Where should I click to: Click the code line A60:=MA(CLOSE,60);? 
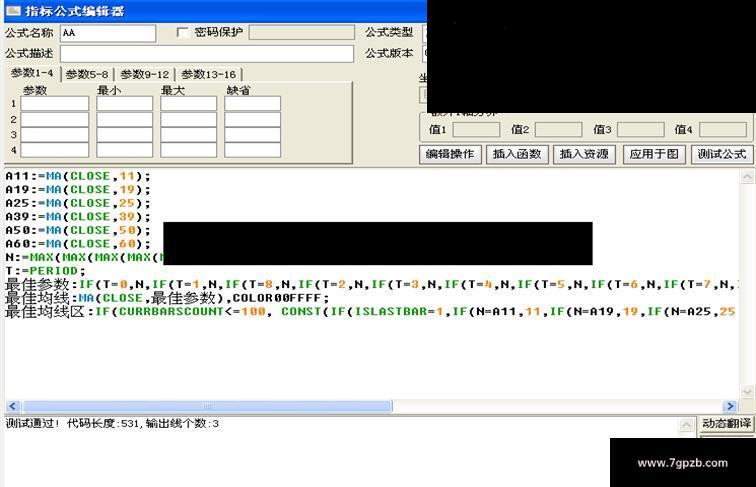point(78,244)
